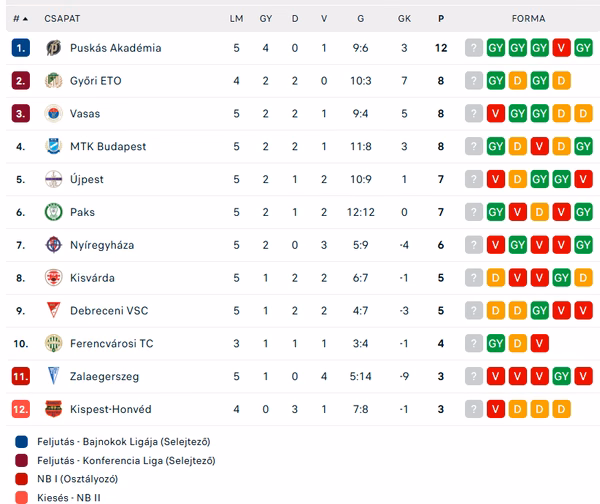Screen dimensions: 600x504
Task: Click Puskás Akadémia's red V form result
Action: (561, 48)
